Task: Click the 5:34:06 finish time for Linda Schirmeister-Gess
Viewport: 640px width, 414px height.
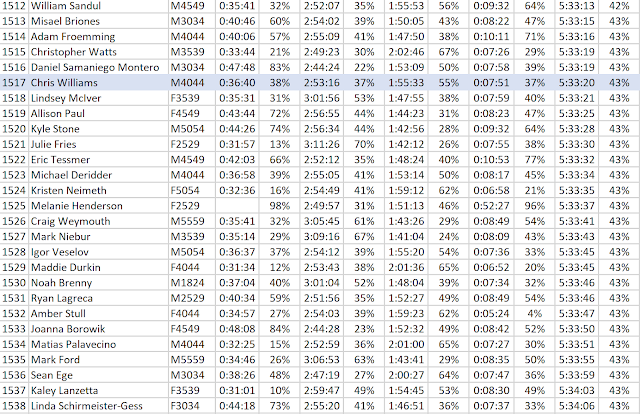Action: (x=576, y=406)
